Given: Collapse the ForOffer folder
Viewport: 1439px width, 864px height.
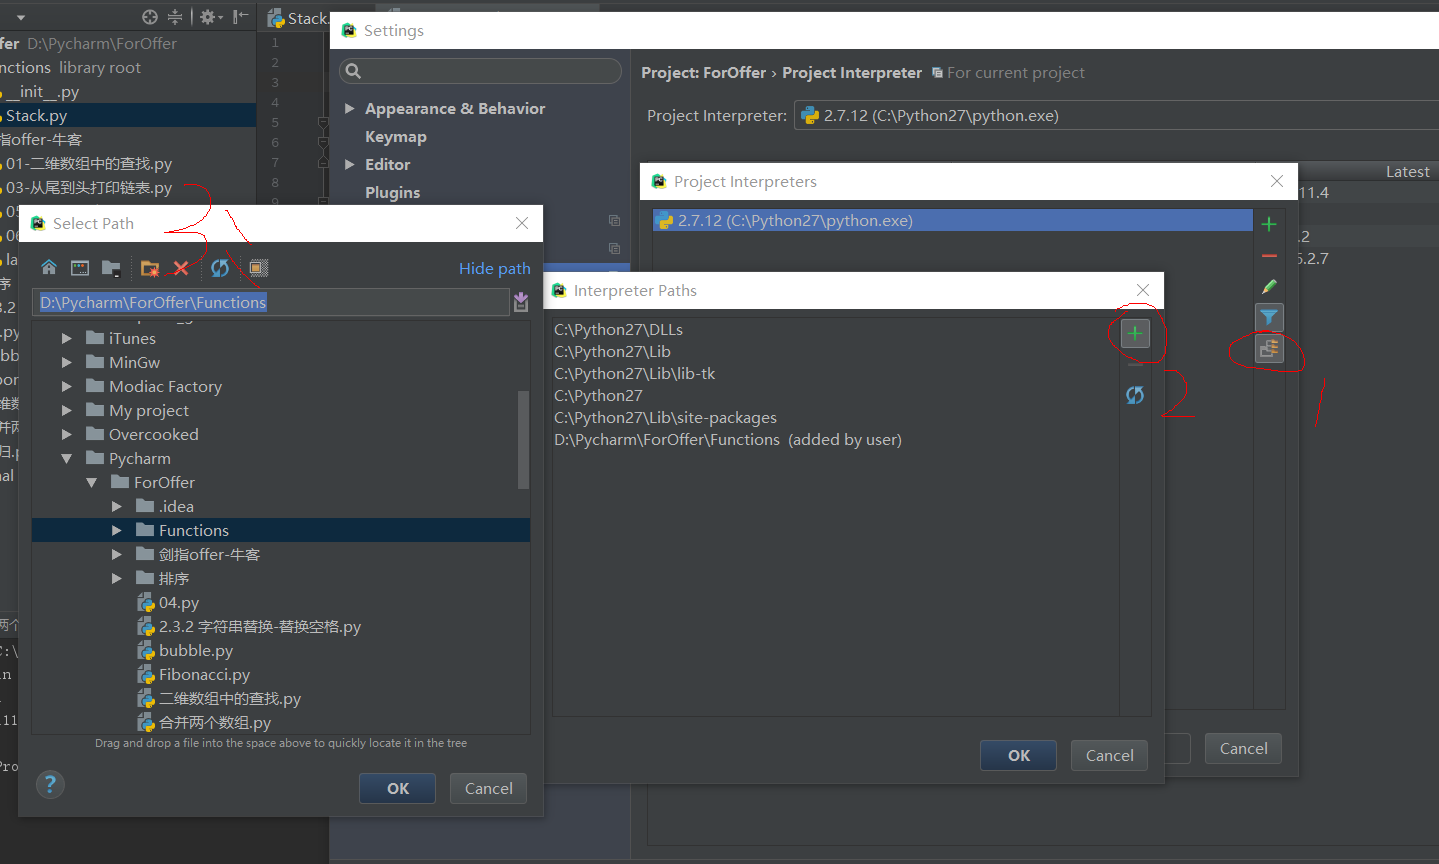Looking at the screenshot, I should (x=92, y=482).
